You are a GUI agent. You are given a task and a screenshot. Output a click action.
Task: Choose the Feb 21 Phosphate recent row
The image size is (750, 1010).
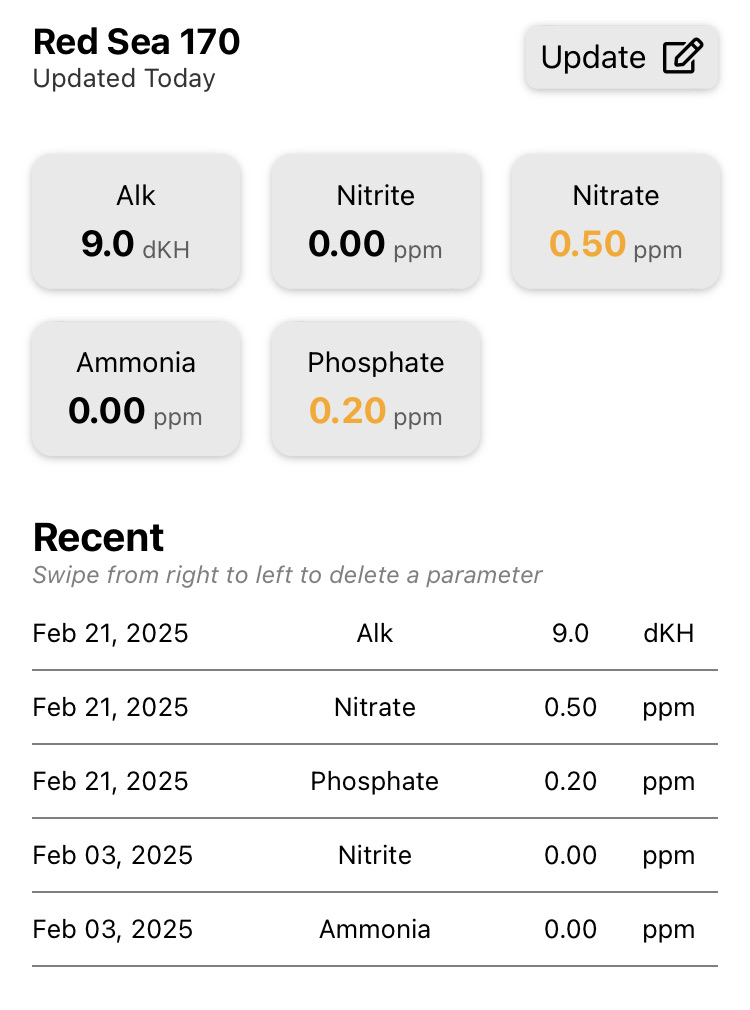(x=375, y=781)
